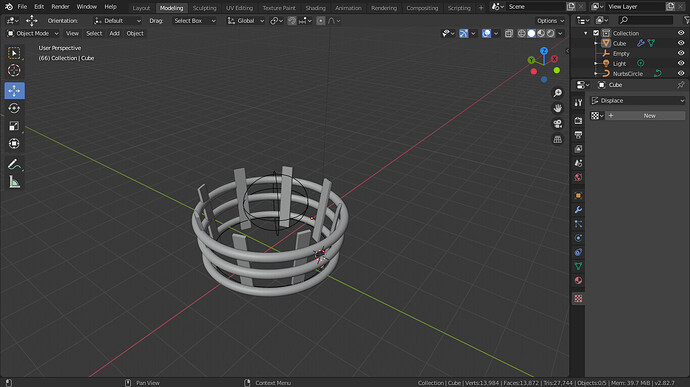This screenshot has width=690, height=387.
Task: Open the Object Data green triangle tab
Action: [x=578, y=266]
